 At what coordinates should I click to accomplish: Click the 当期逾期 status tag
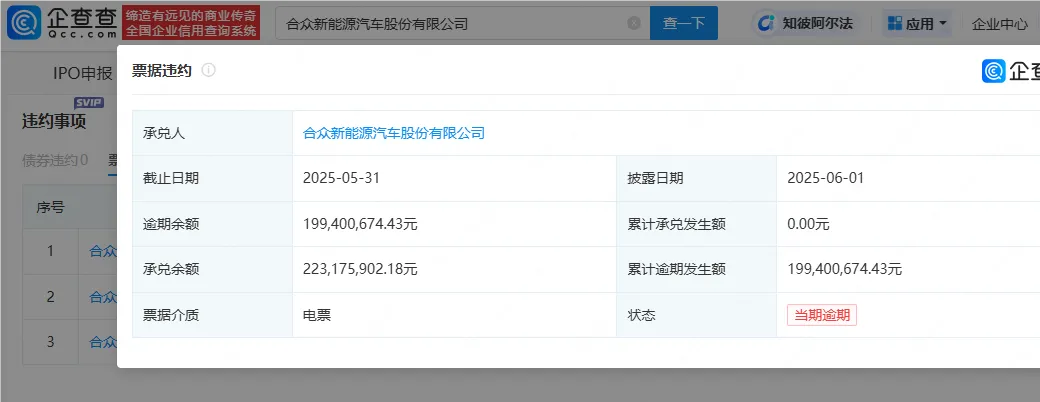click(x=821, y=315)
